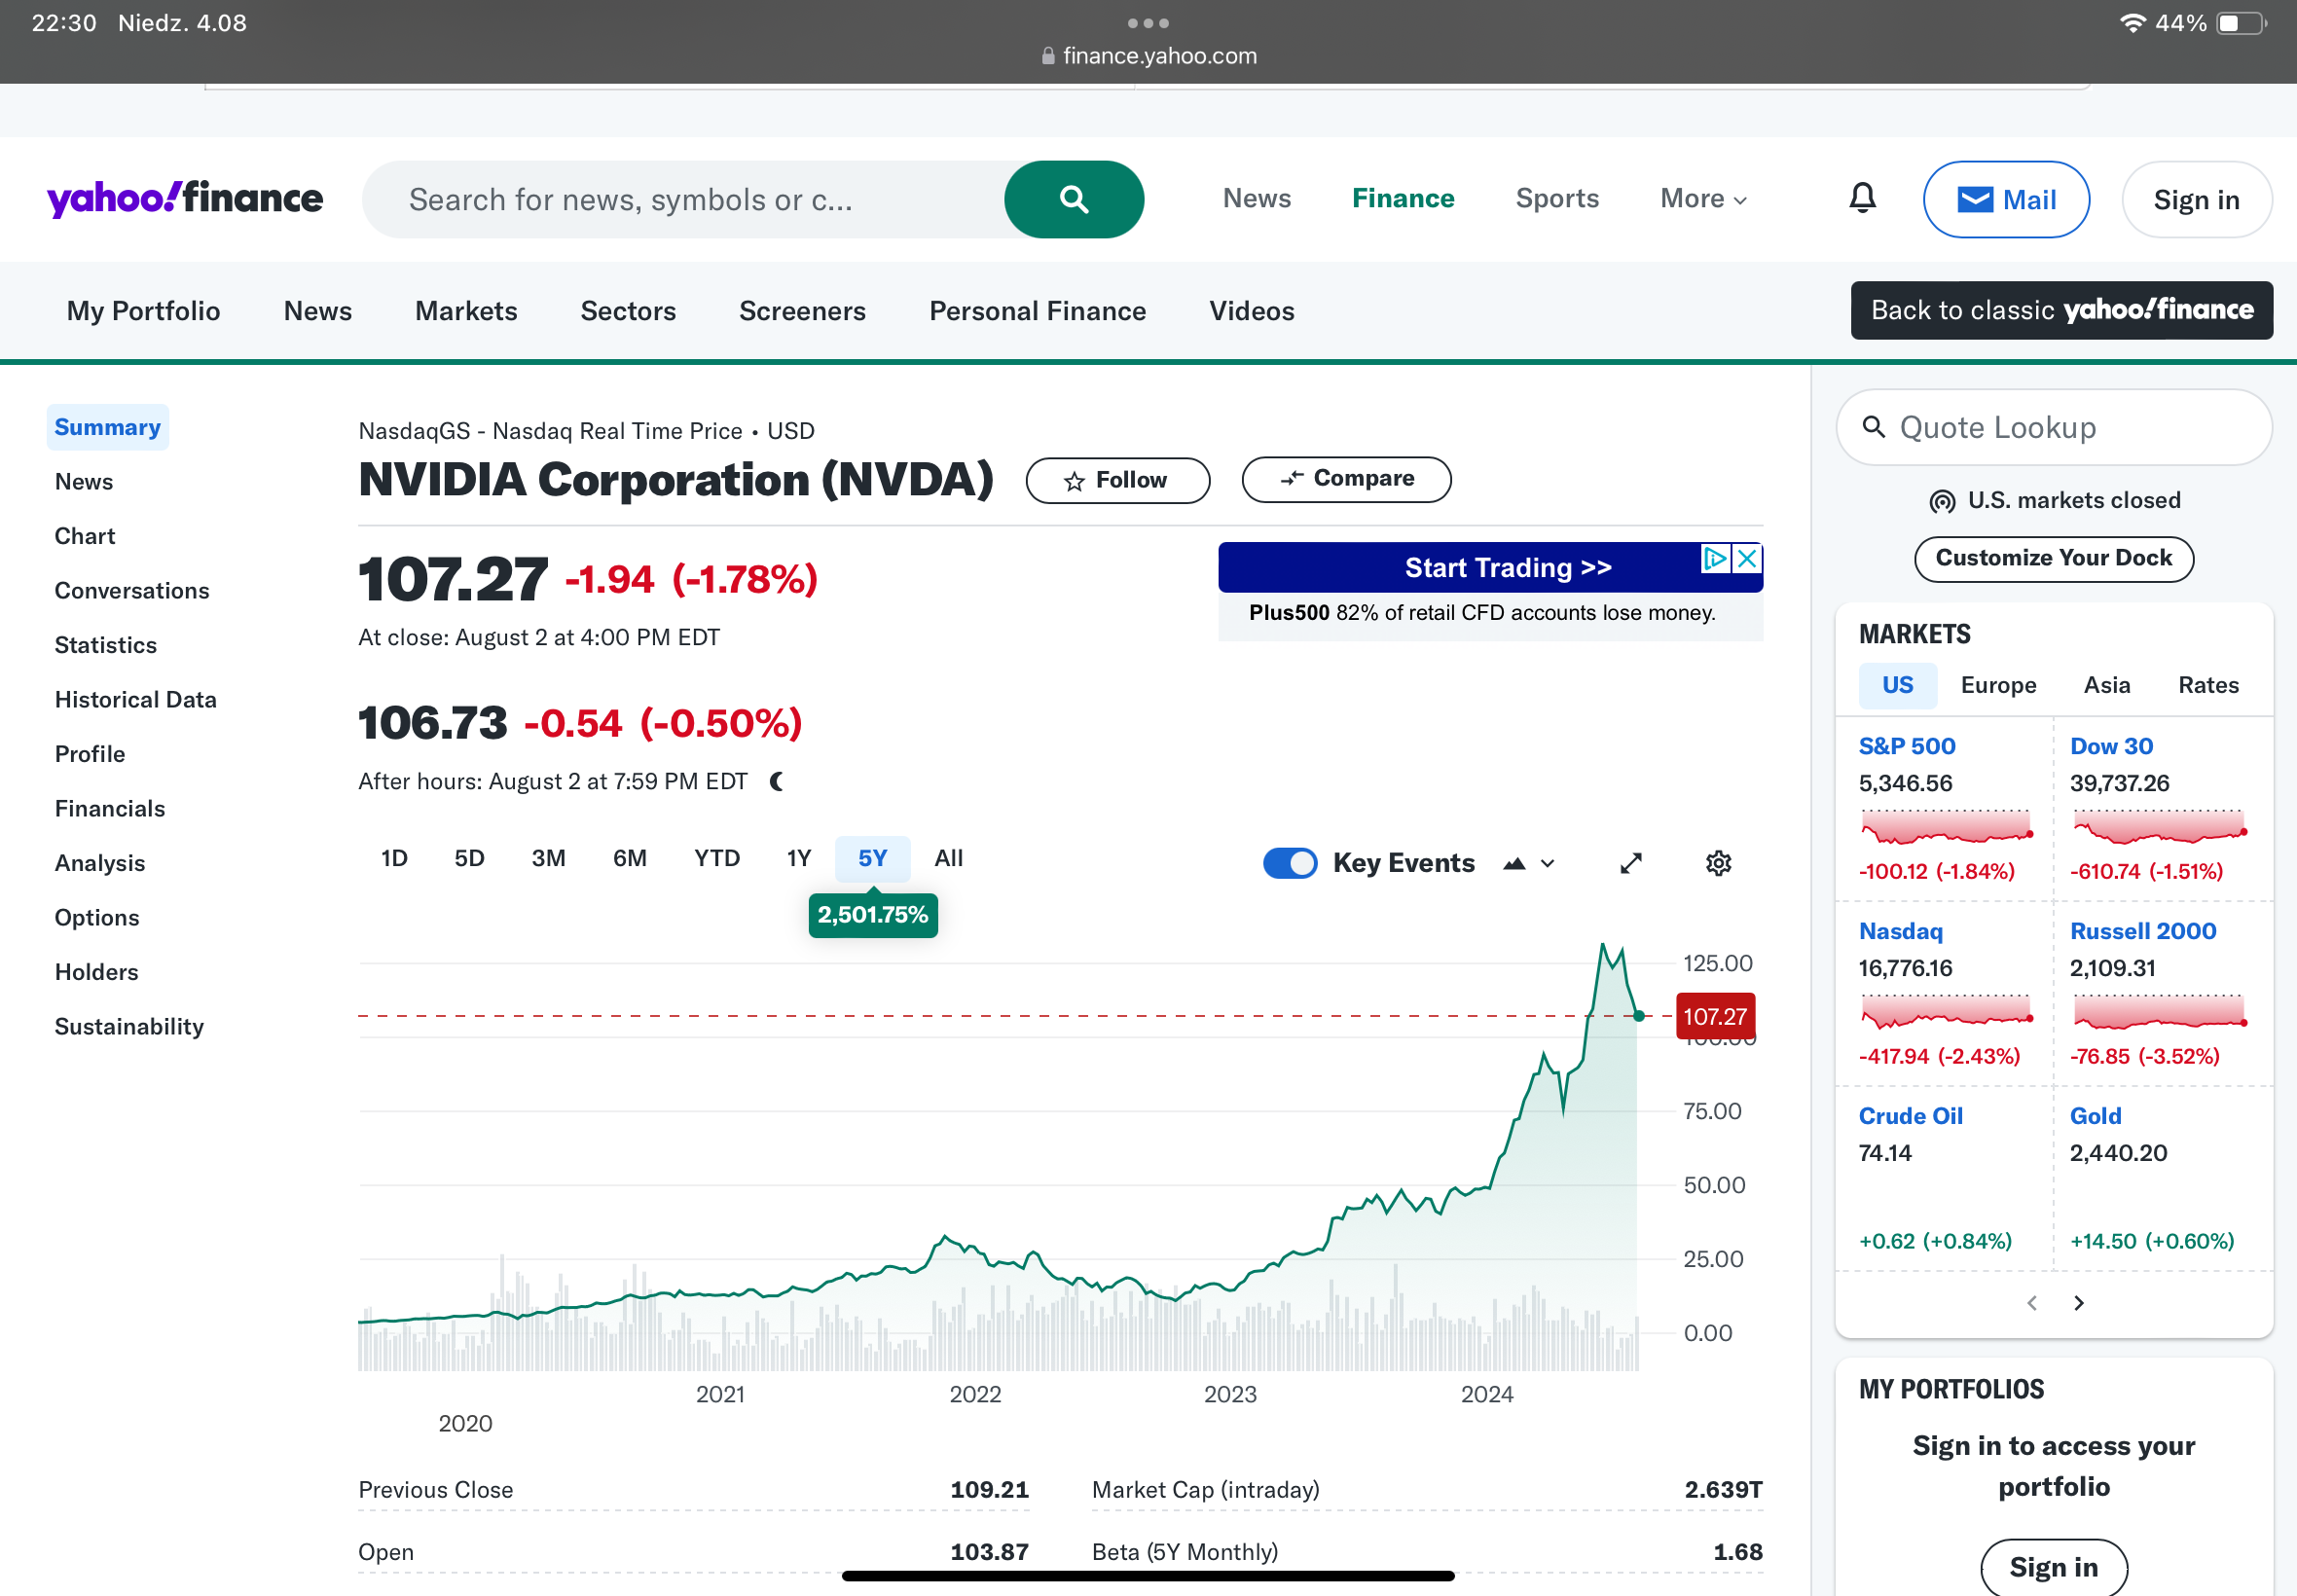Follow NVIDIA with the star button
This screenshot has height=1596, width=2297.
pyautogui.click(x=1117, y=480)
